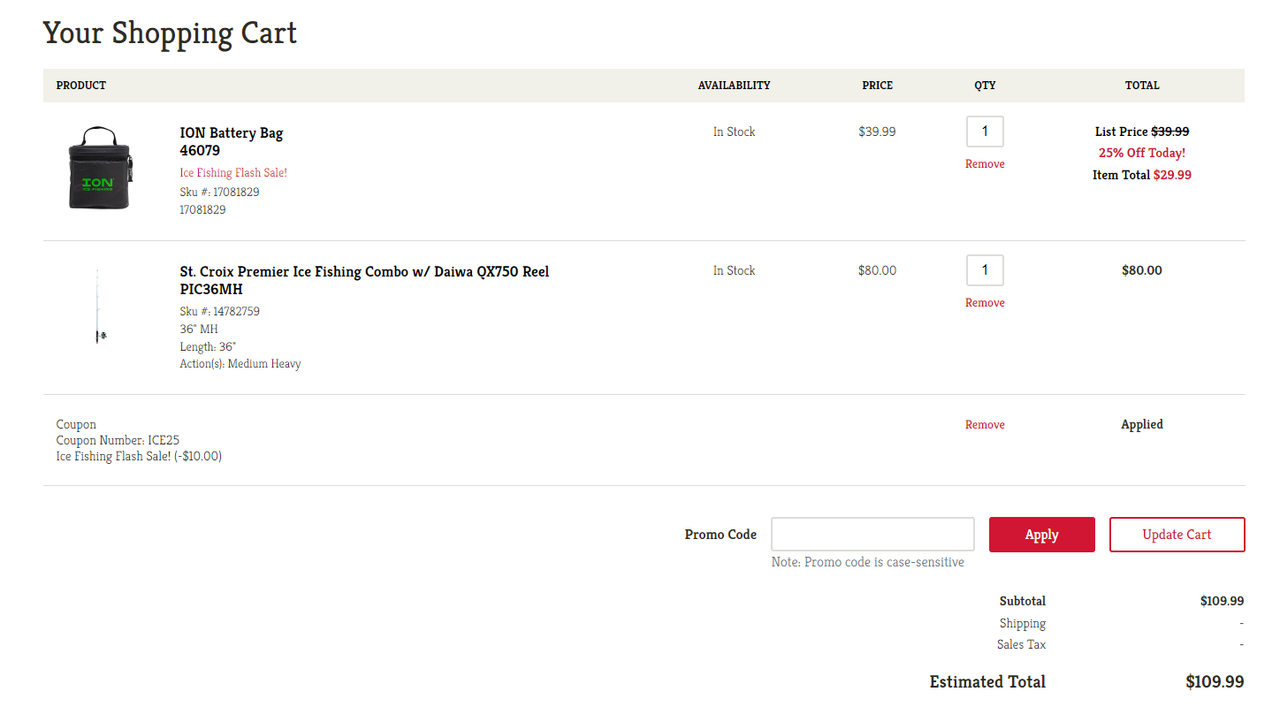Select the Sku #: 14782759 text
This screenshot has height=713, width=1280.
[220, 311]
